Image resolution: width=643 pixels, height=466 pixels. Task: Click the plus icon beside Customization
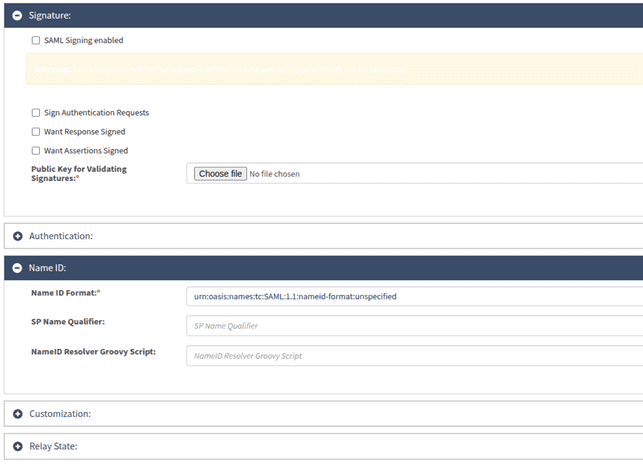18,413
